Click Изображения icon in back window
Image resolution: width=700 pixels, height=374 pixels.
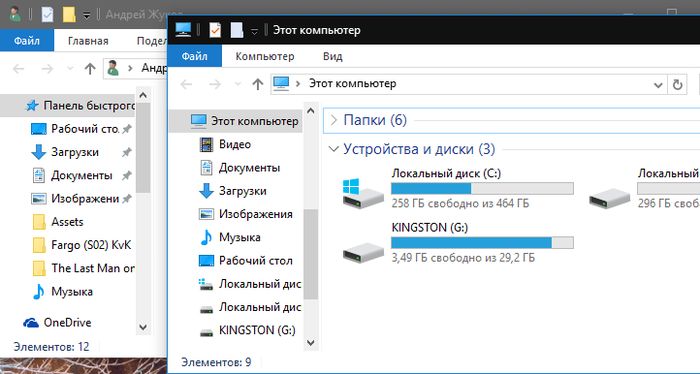(x=39, y=199)
